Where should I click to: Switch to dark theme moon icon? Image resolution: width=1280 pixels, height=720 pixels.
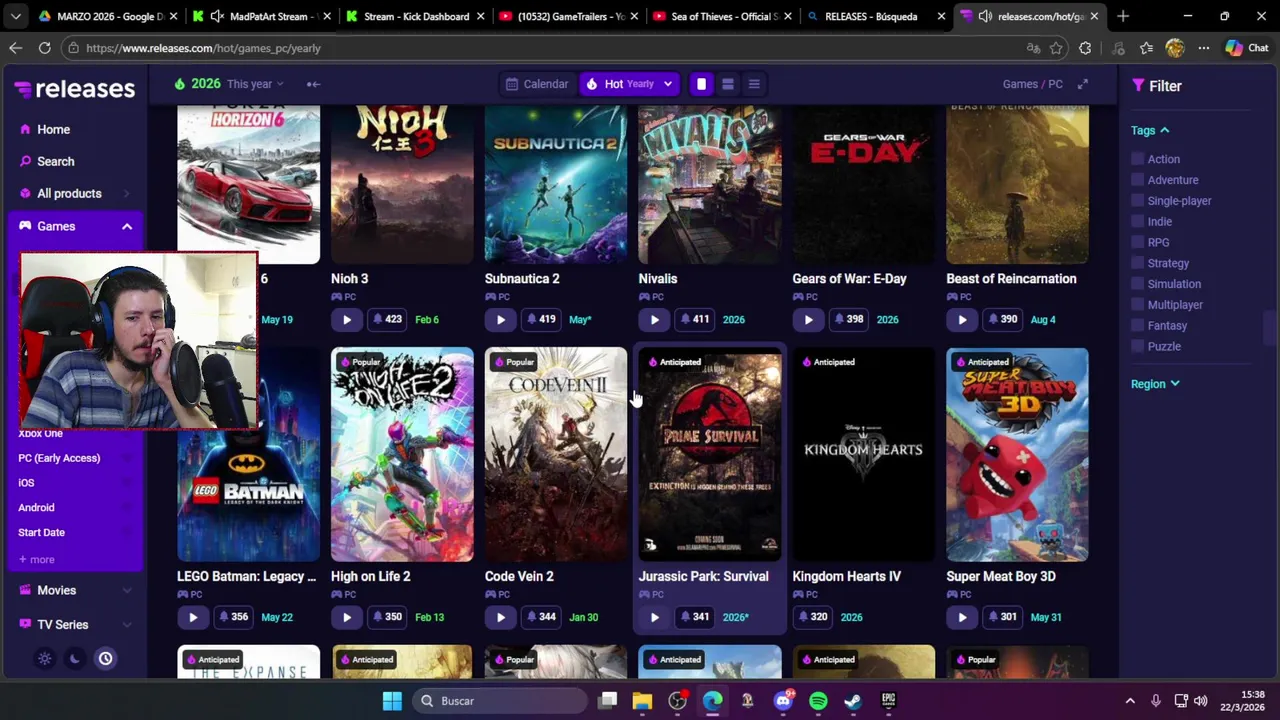74,658
